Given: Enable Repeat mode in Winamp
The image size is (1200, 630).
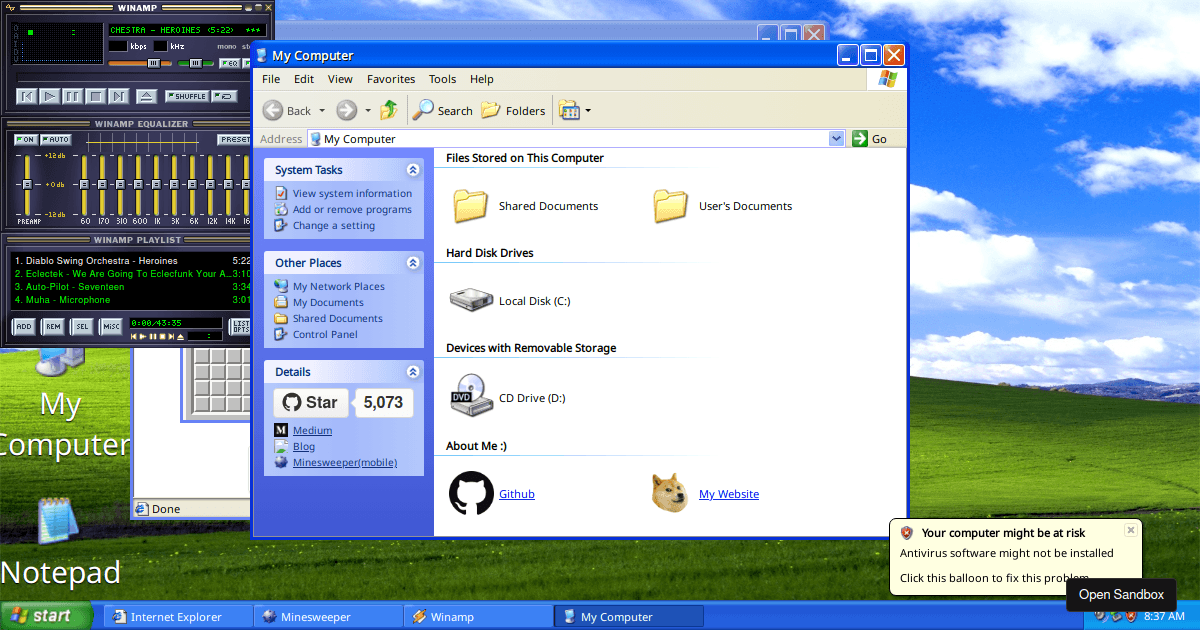Looking at the screenshot, I should (x=223, y=96).
